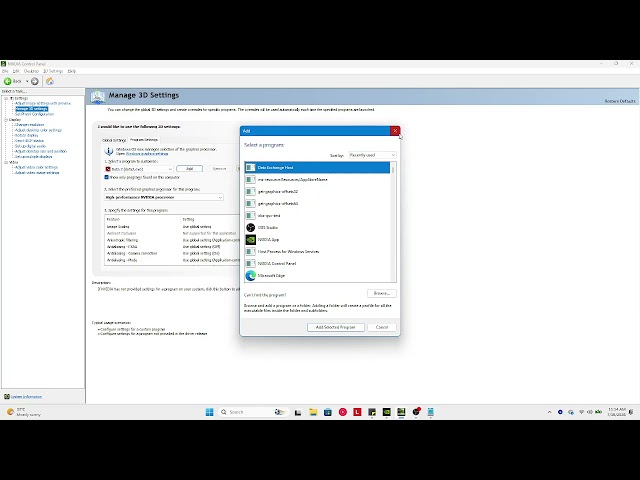Screen dimensions: 640x480
Task: Click the program list scrollbar thumb
Action: (x=393, y=168)
